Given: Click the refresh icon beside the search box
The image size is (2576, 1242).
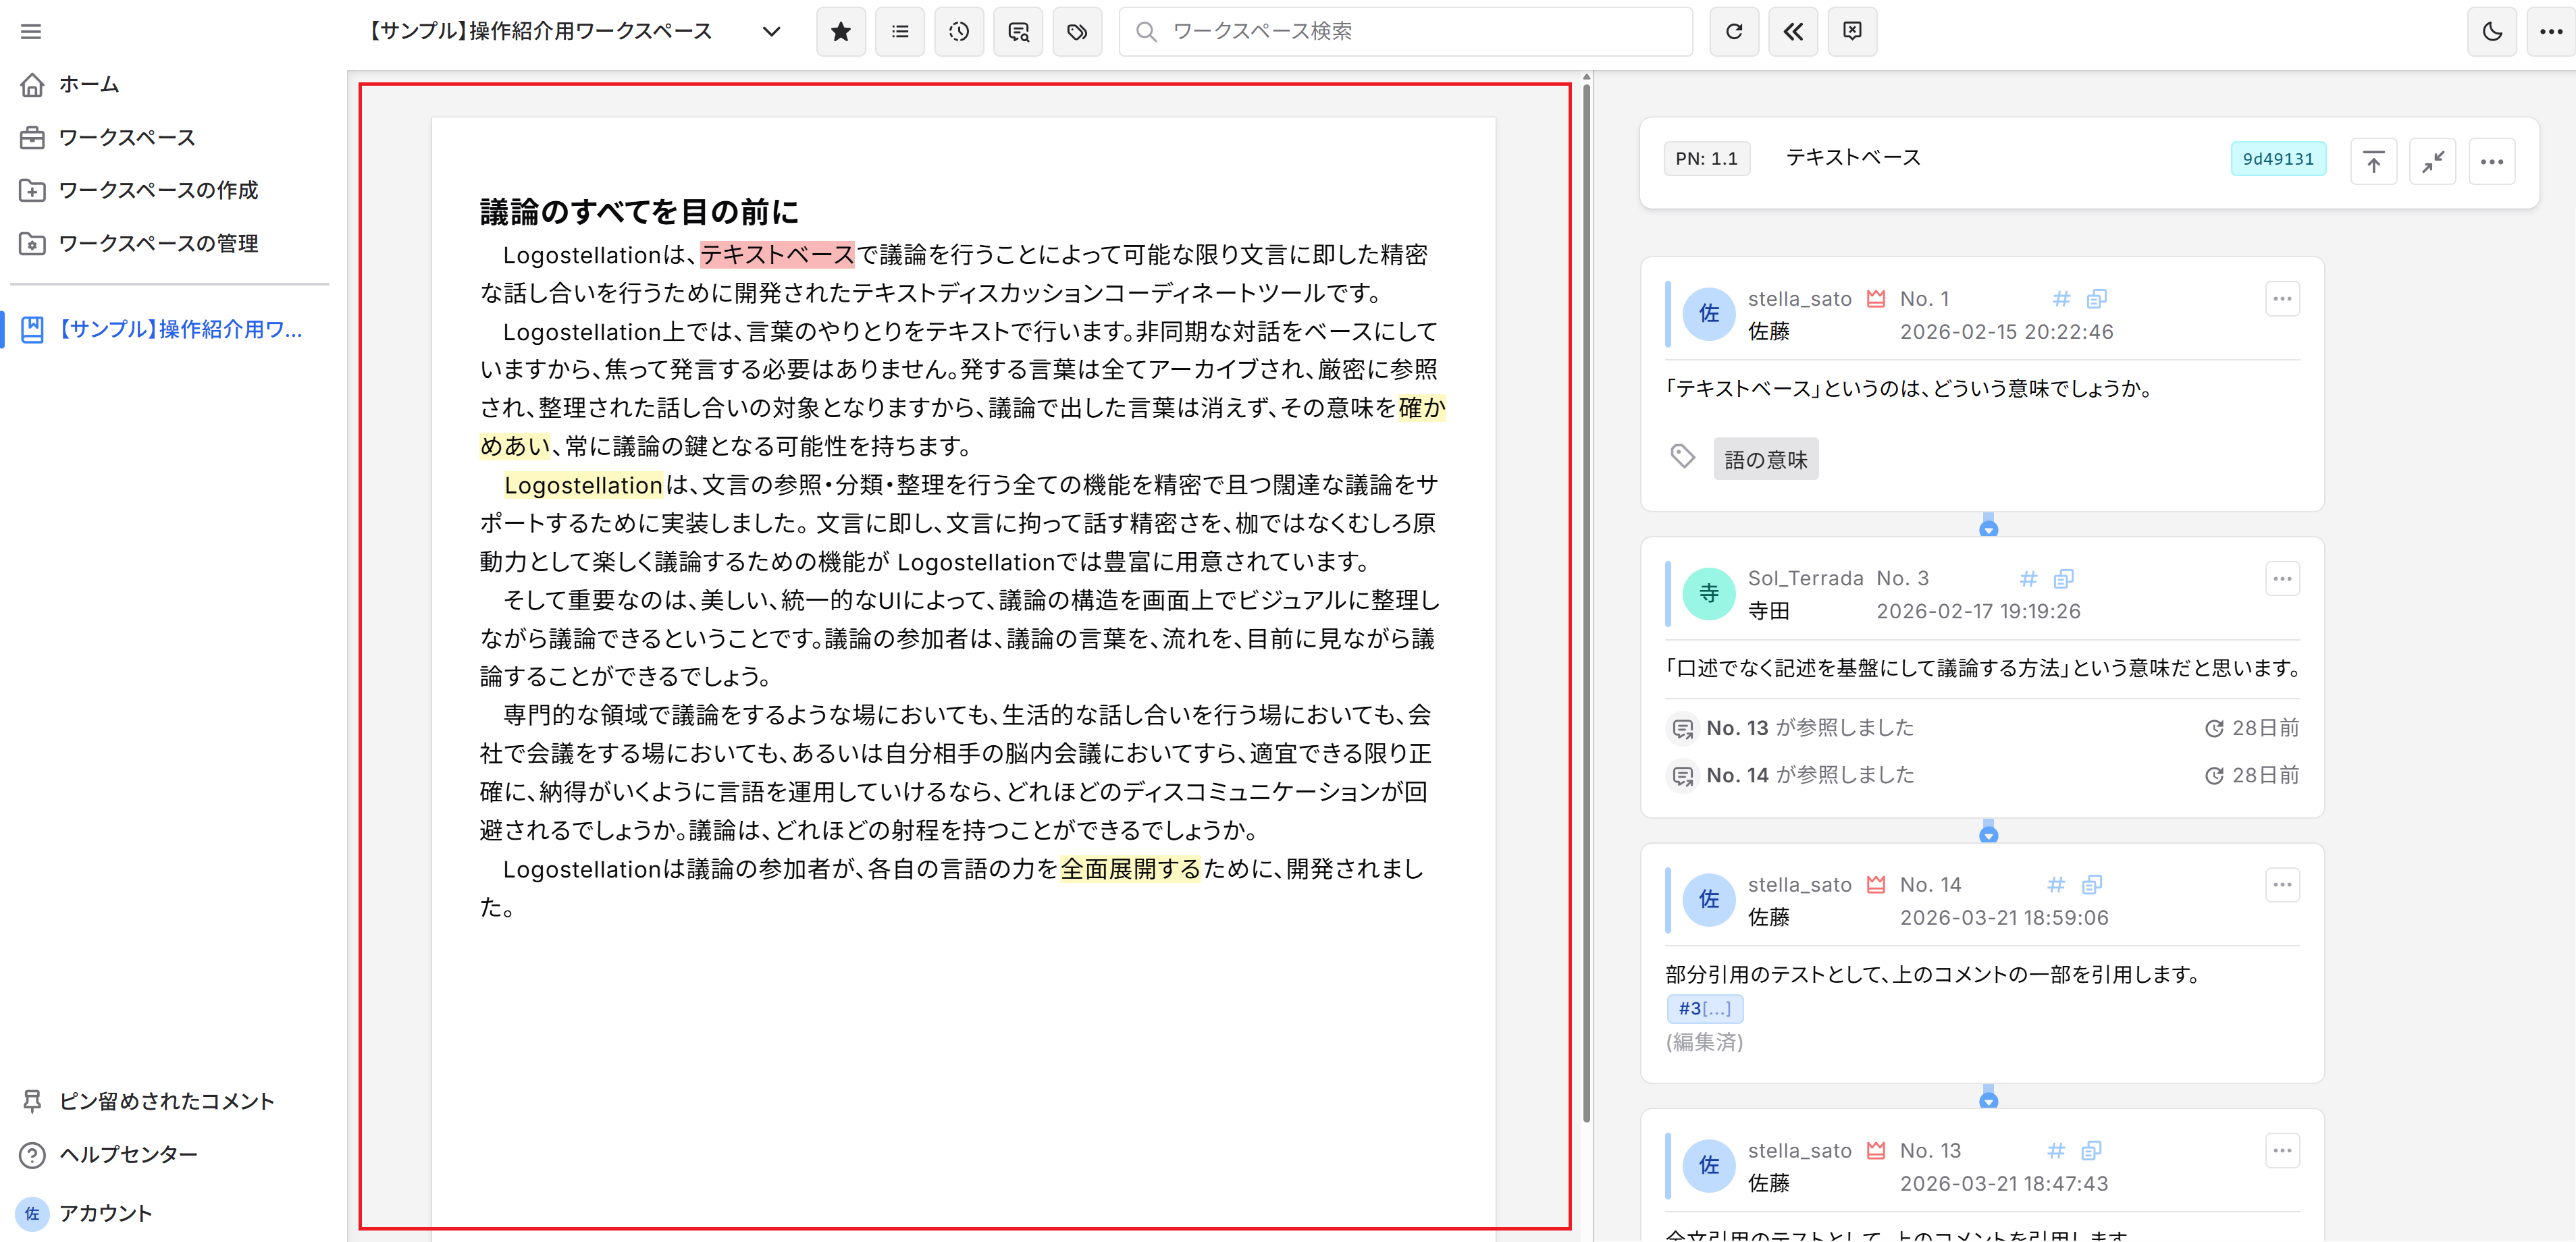Looking at the screenshot, I should 1734,32.
